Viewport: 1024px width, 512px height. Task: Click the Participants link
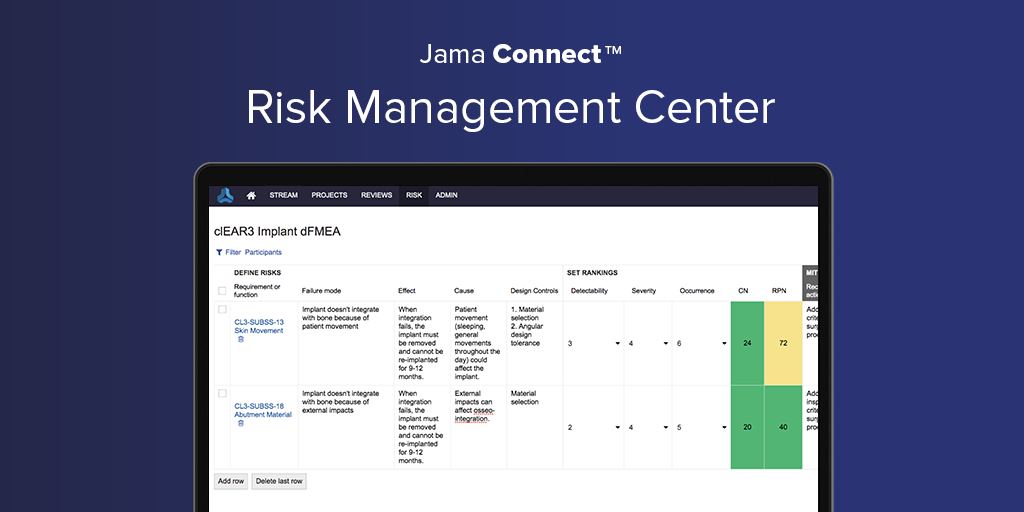263,252
